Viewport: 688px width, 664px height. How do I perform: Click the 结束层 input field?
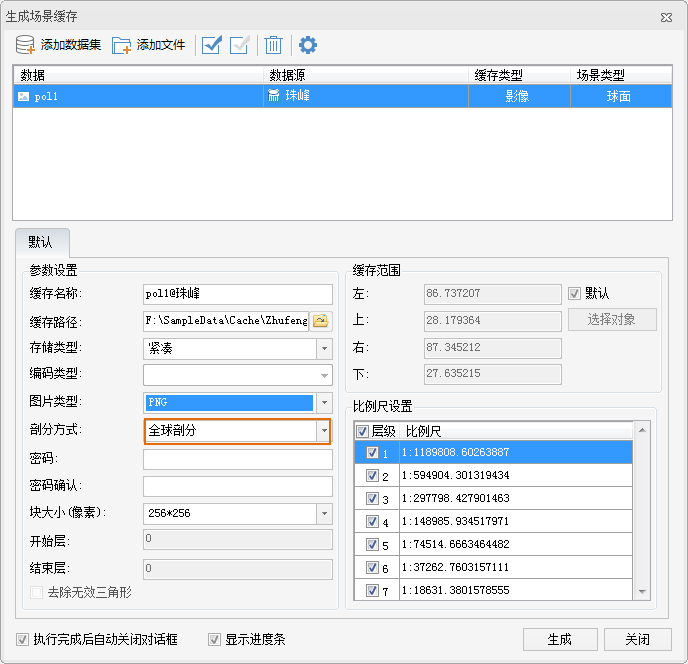[237, 569]
